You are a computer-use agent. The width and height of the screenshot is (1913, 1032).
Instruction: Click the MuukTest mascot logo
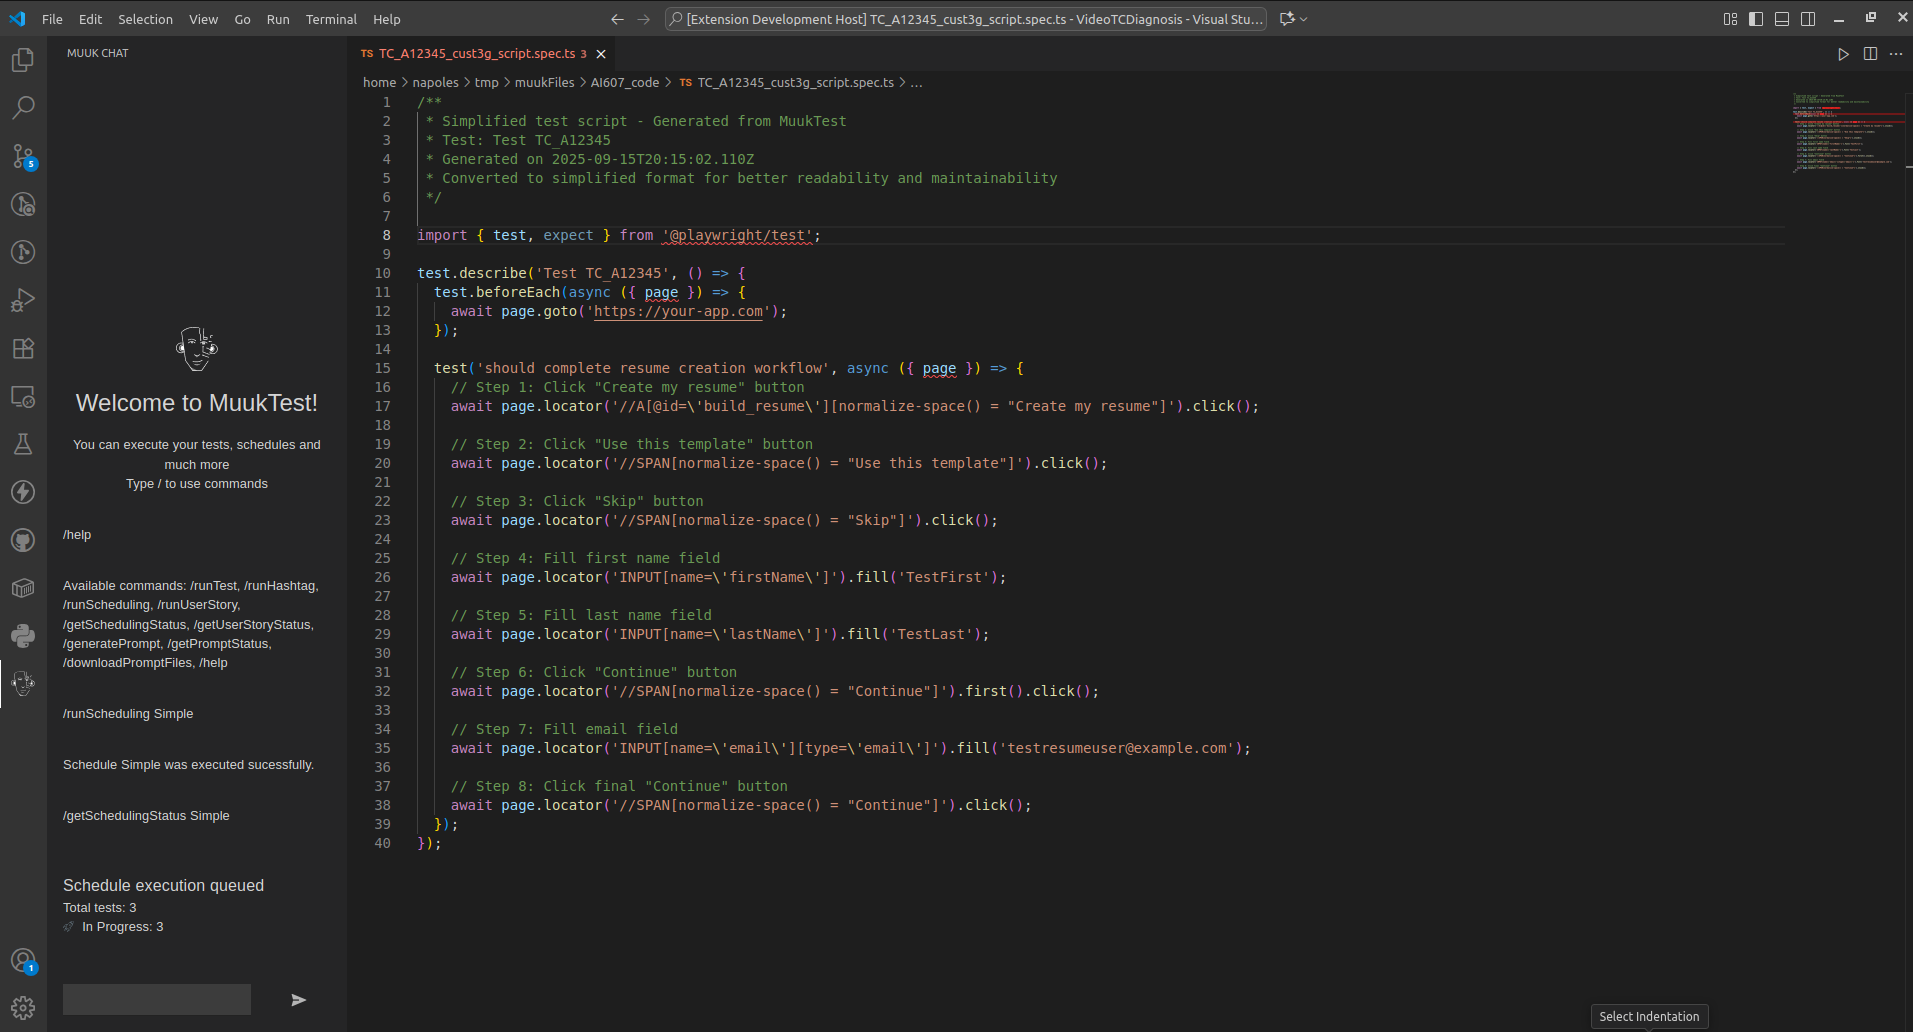[x=197, y=349]
